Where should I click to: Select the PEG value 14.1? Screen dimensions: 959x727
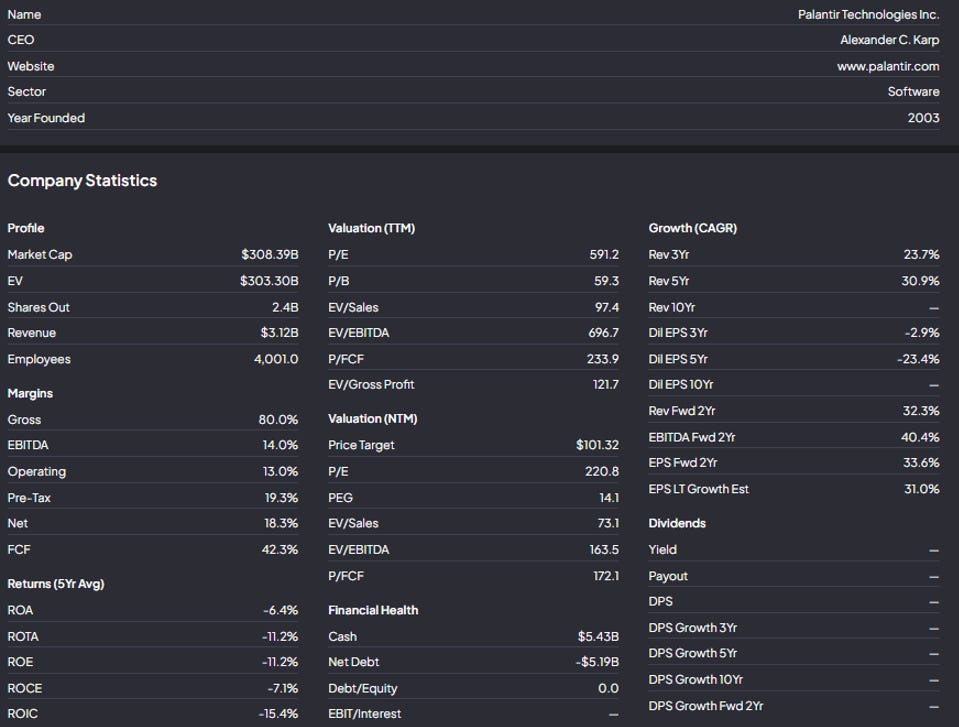(609, 498)
